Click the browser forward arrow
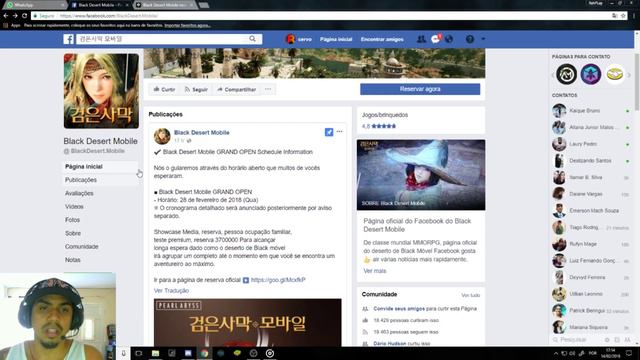640x360 pixels. pos(15,16)
